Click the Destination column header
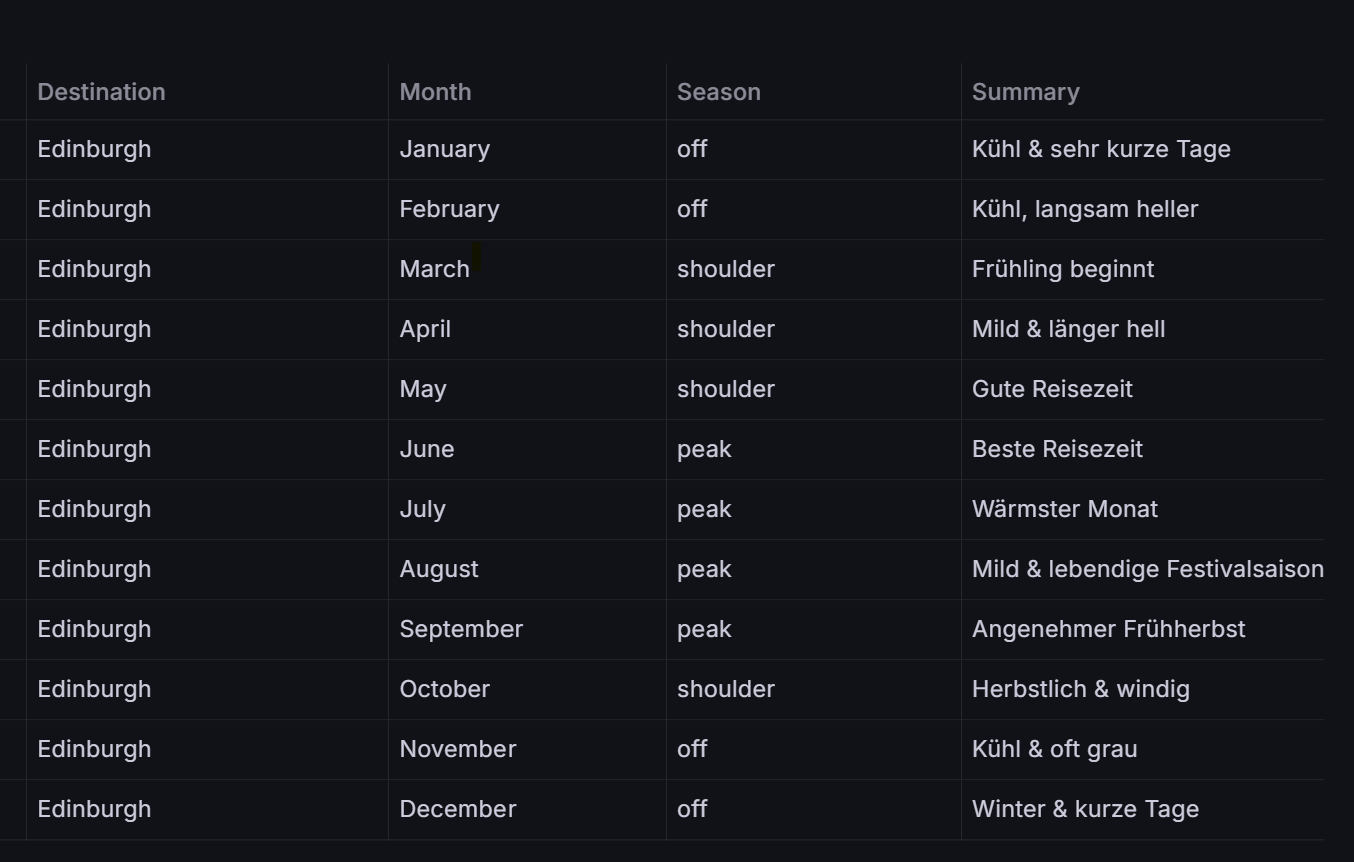 (x=101, y=92)
